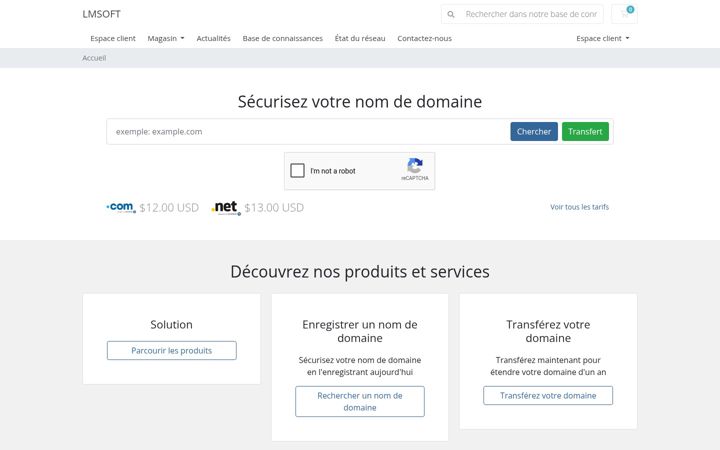This screenshot has height=450, width=720.
Task: Click Sécurisez votre nom de domaine heading
Action: (x=360, y=101)
